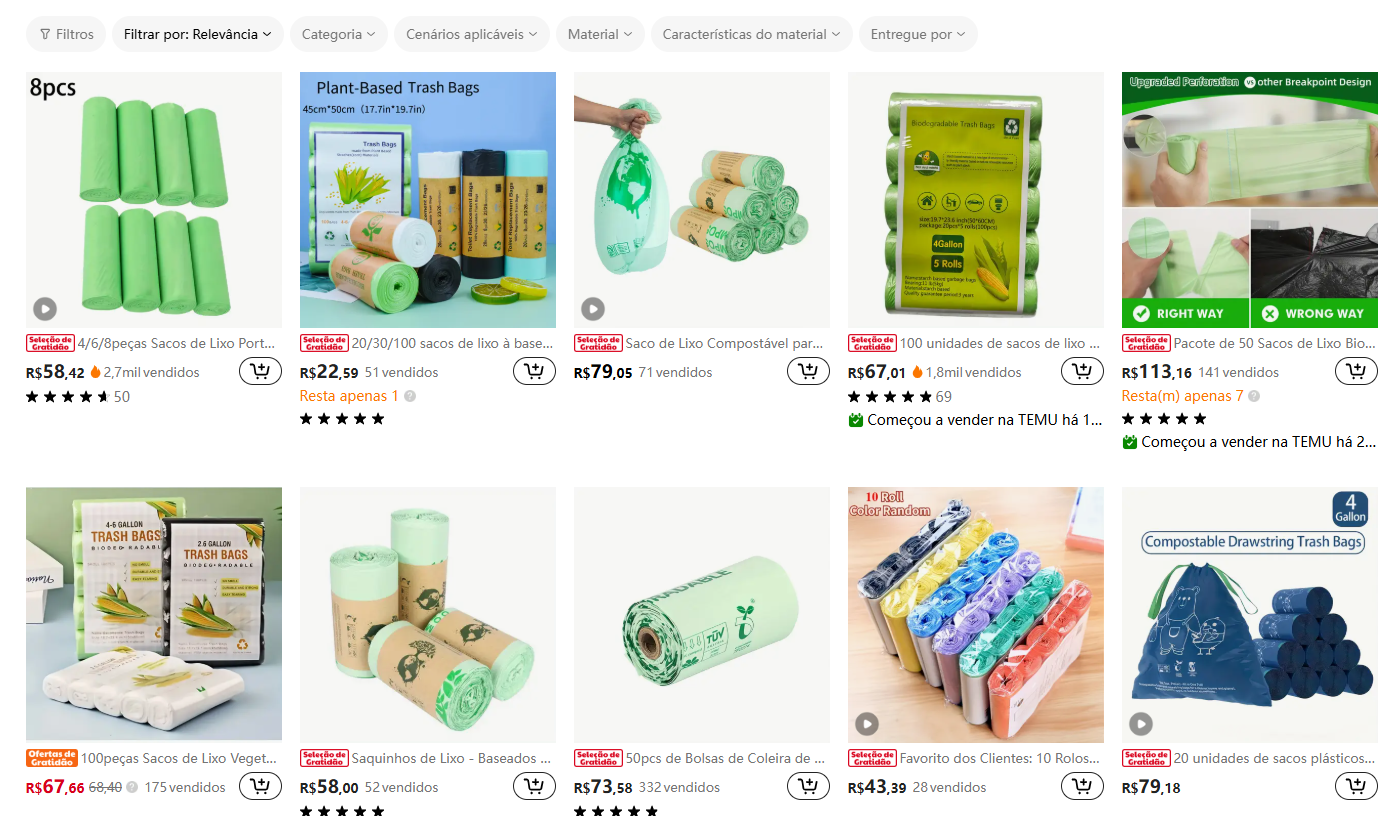Open the Cenários aplicáveis dropdown

coord(472,34)
